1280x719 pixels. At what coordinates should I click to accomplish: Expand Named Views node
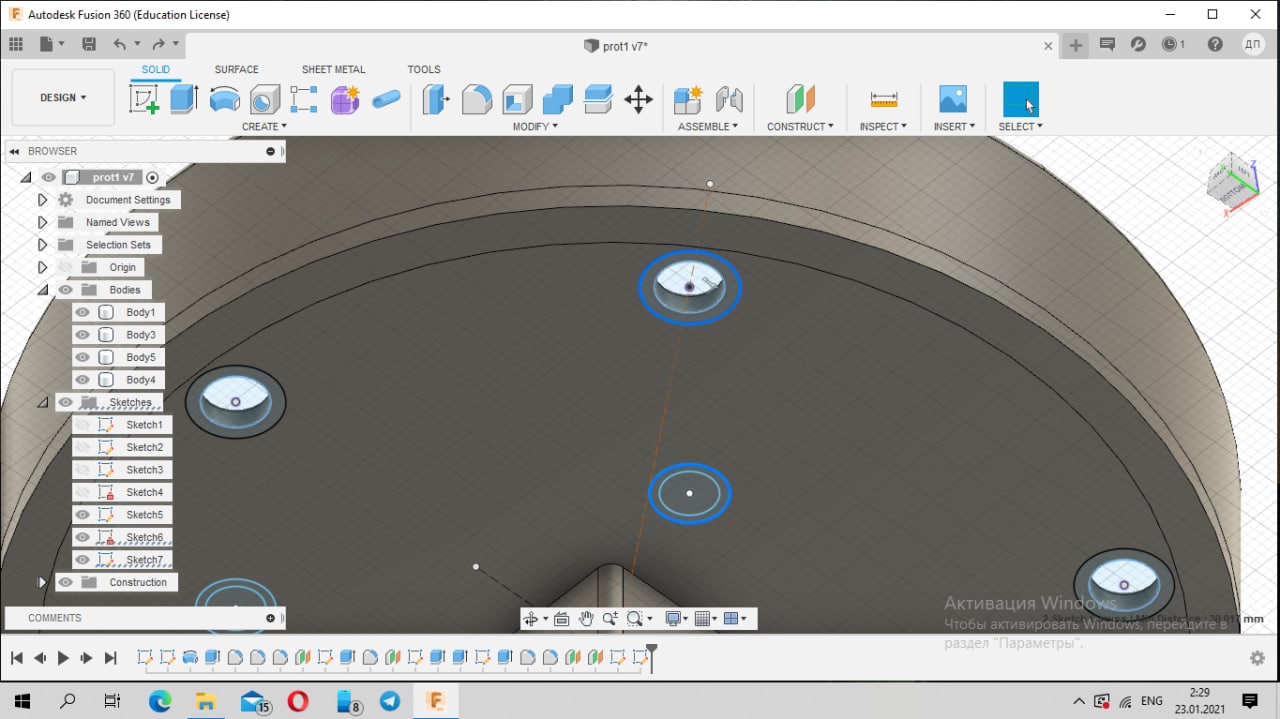[x=42, y=222]
